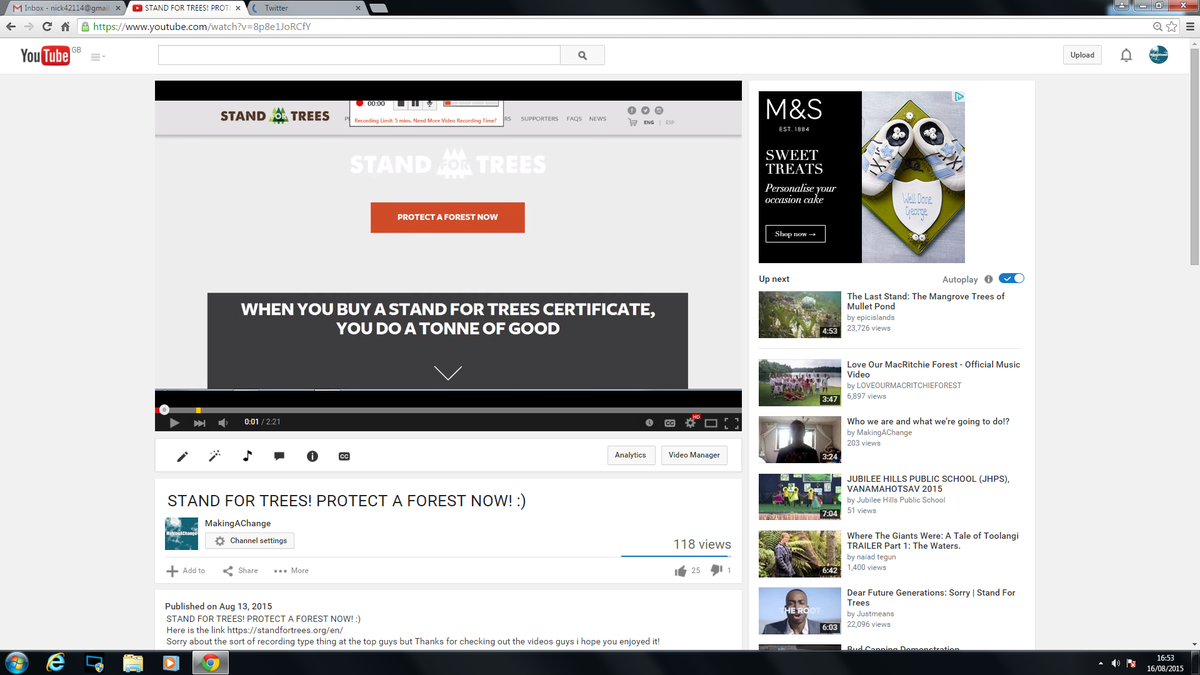
Task: Open Annotations speech bubble tool
Action: 279,456
